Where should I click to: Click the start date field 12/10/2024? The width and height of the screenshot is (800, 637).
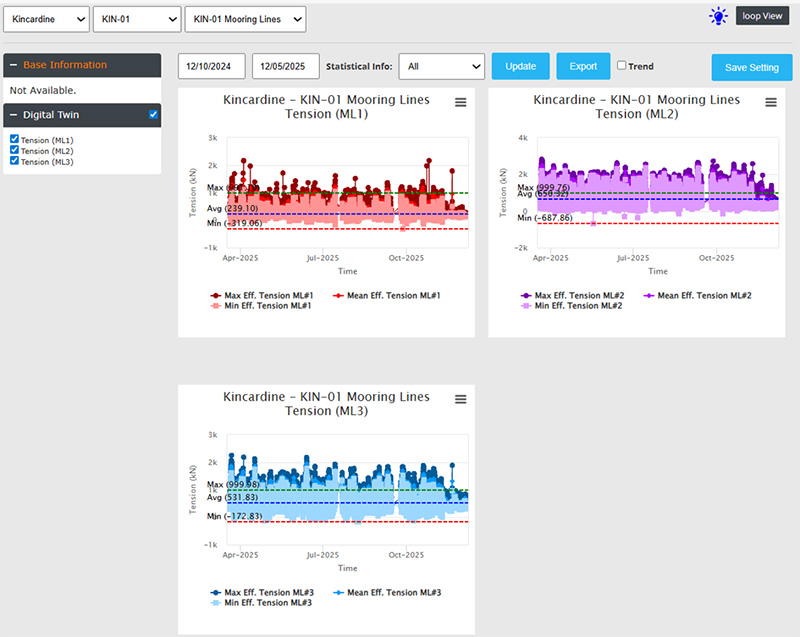211,66
